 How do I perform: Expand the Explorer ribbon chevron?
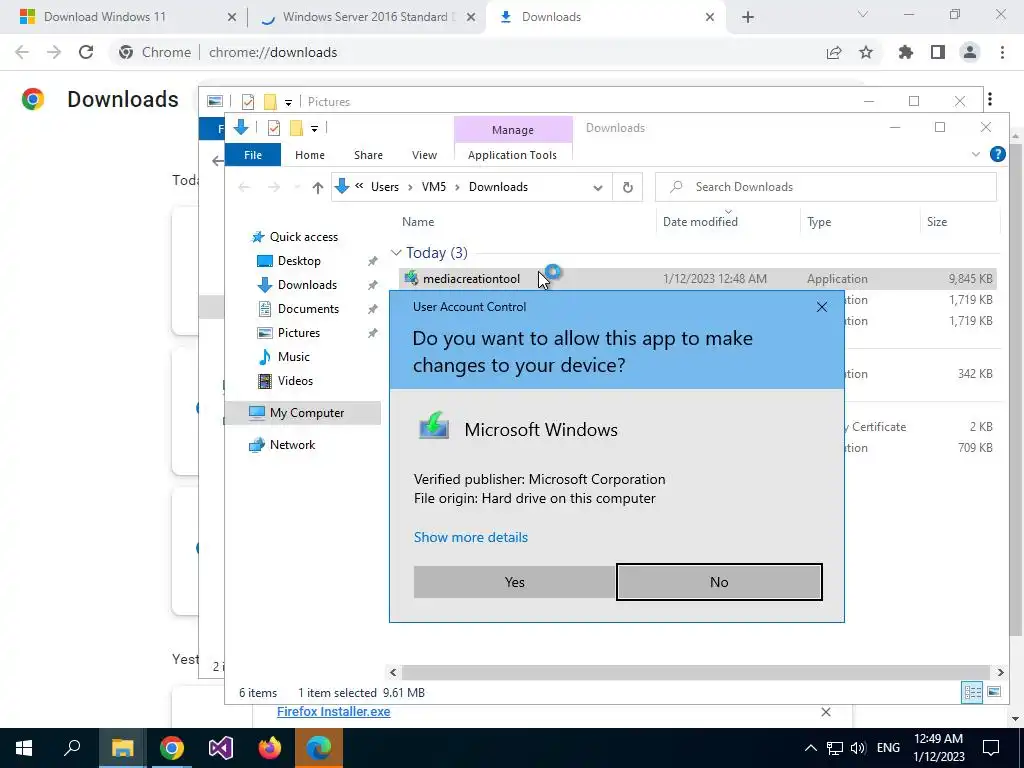[976, 154]
